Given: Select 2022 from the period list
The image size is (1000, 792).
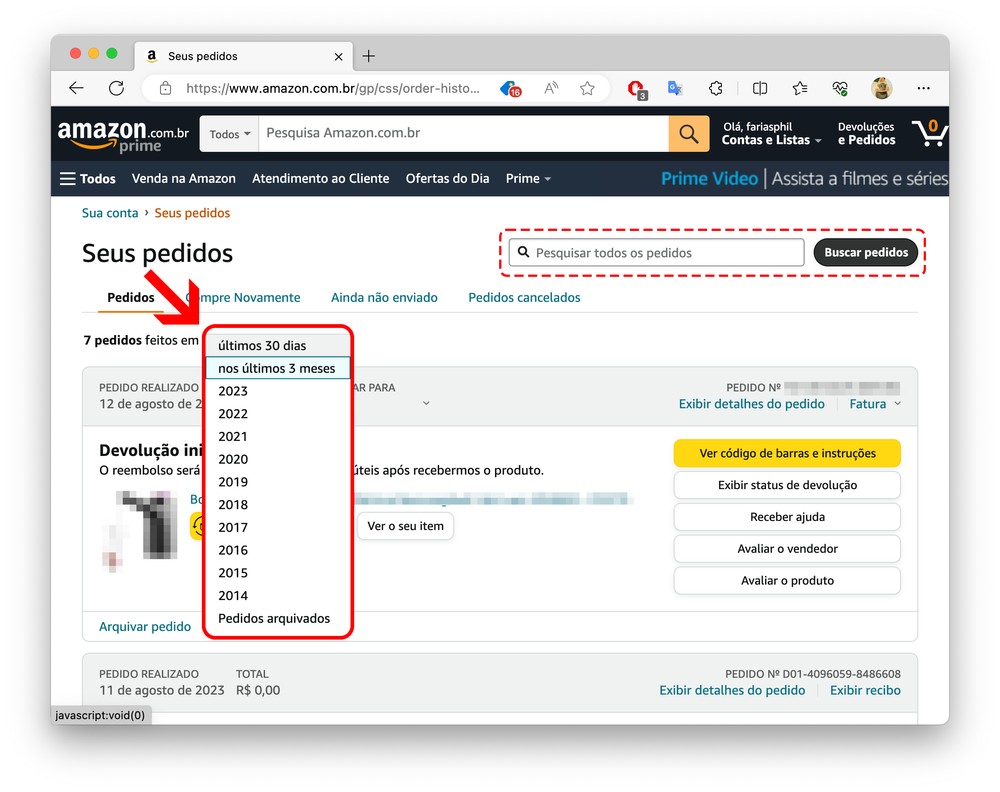Looking at the screenshot, I should click(x=233, y=414).
